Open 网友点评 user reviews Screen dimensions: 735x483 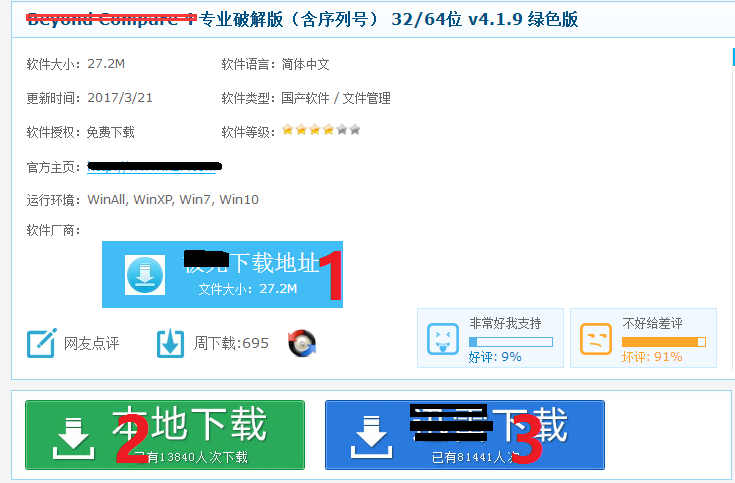pyautogui.click(x=91, y=343)
